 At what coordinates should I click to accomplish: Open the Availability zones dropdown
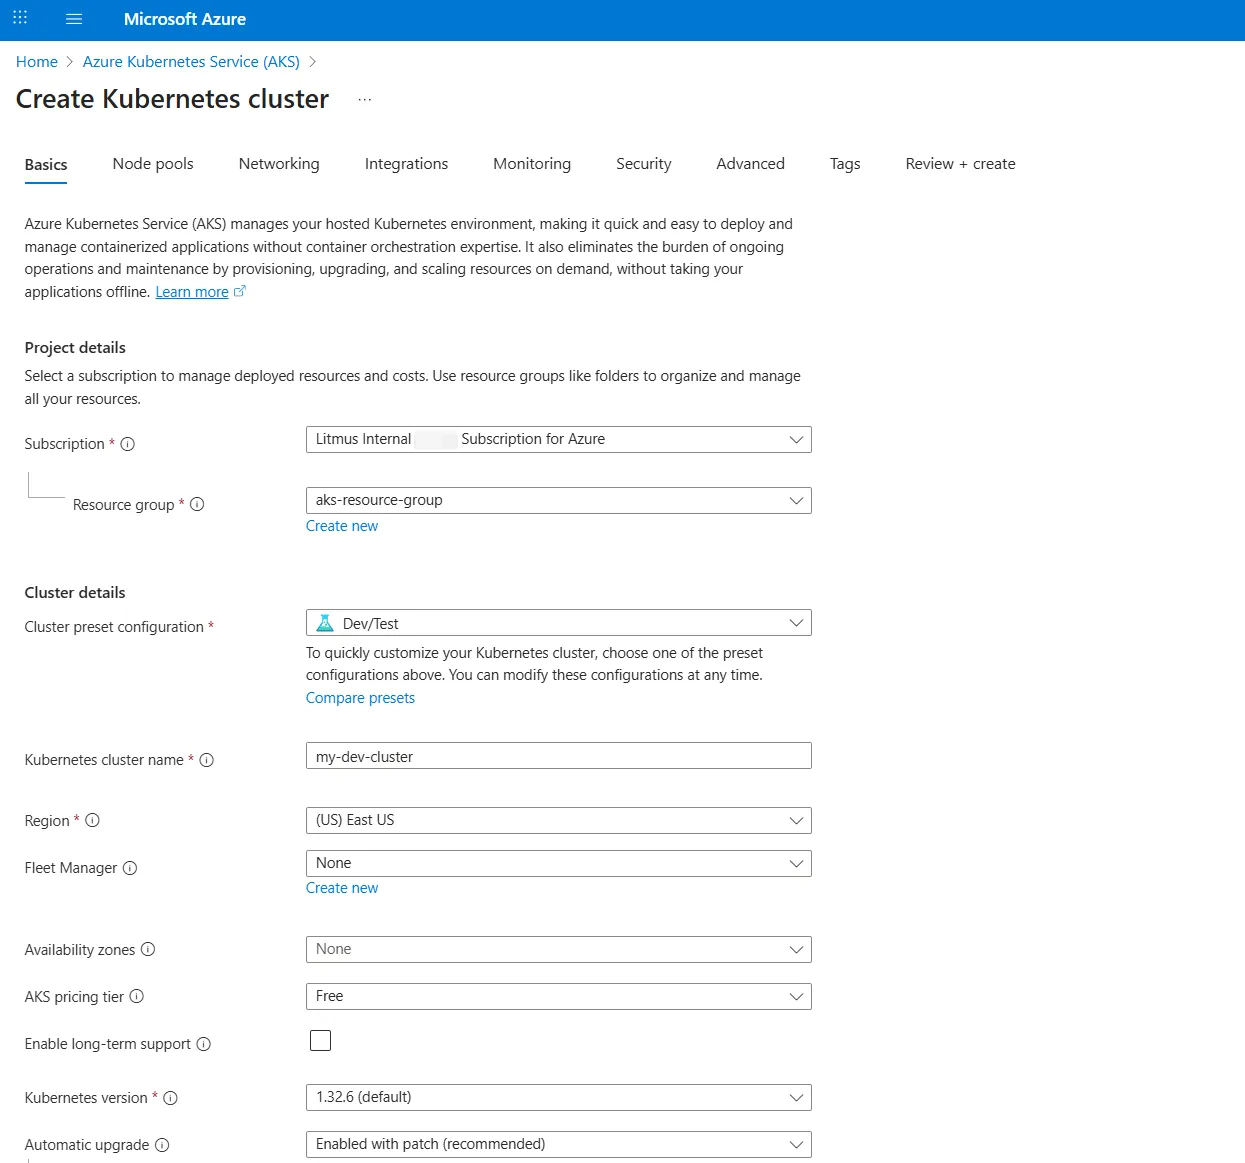[x=558, y=950]
